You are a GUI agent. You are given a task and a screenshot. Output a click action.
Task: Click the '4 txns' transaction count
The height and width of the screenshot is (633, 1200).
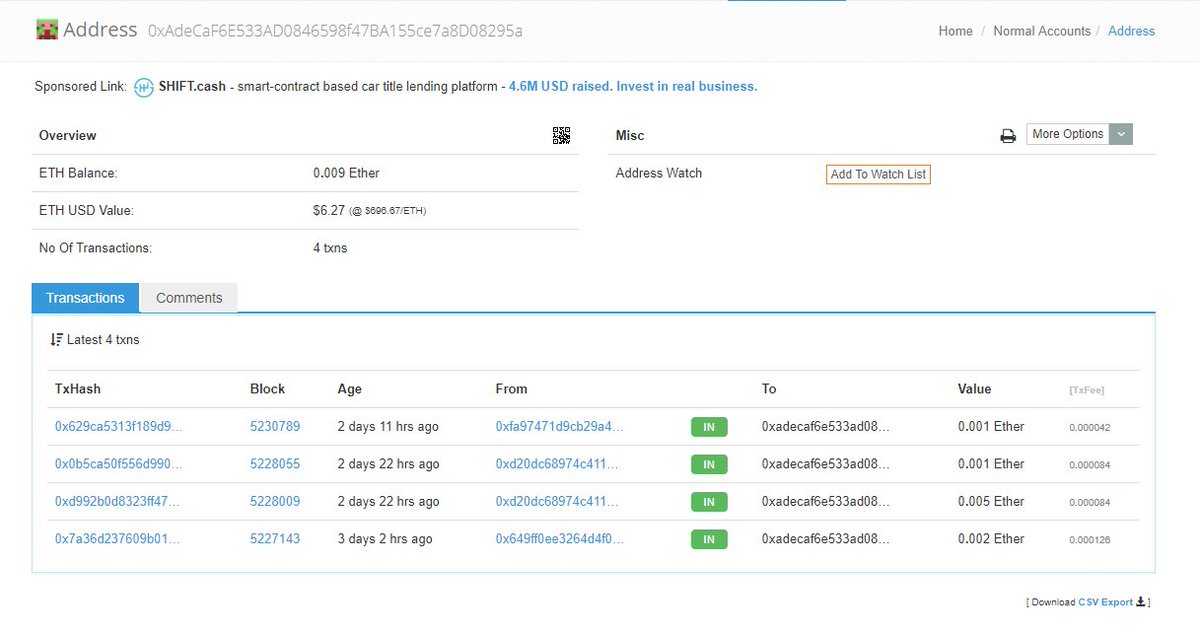tap(330, 248)
